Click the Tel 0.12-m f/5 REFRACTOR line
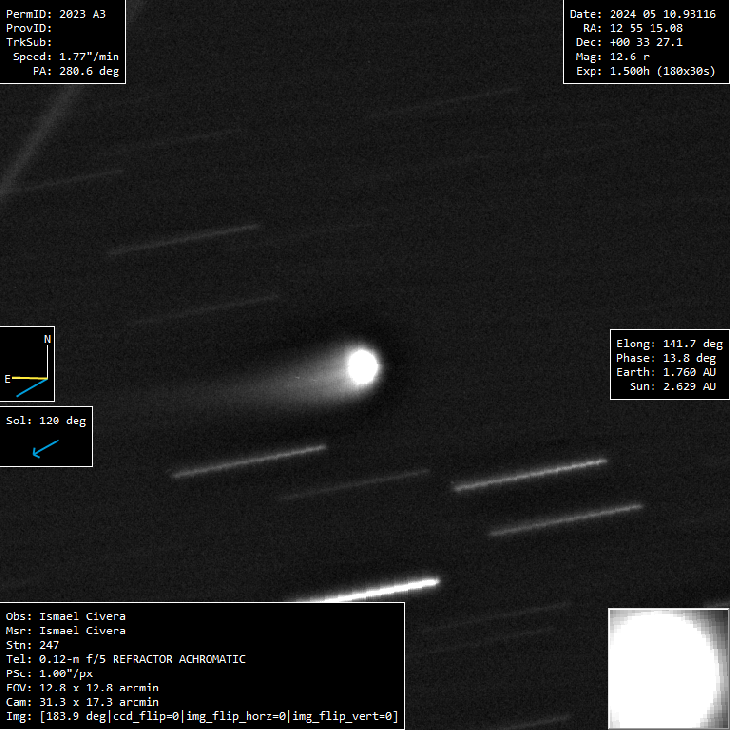 coord(125,659)
